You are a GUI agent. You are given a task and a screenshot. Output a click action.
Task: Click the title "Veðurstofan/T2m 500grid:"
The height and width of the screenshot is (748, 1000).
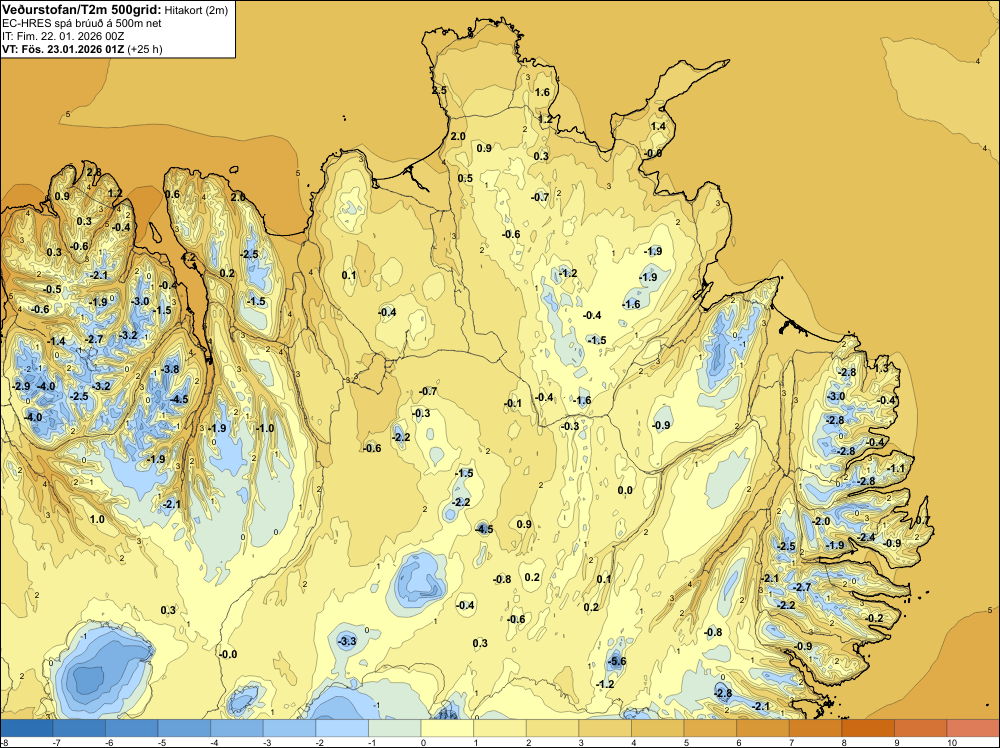coord(81,10)
